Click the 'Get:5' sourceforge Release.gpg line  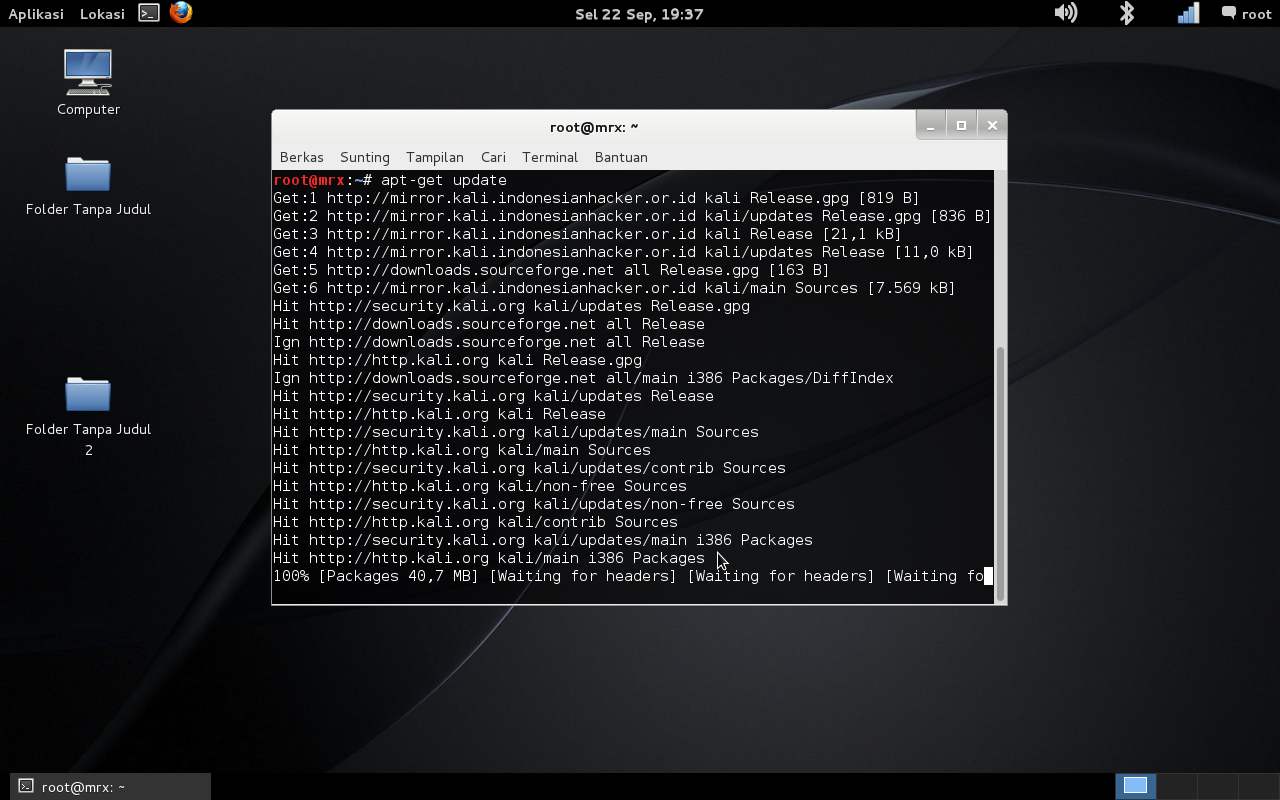(551, 270)
